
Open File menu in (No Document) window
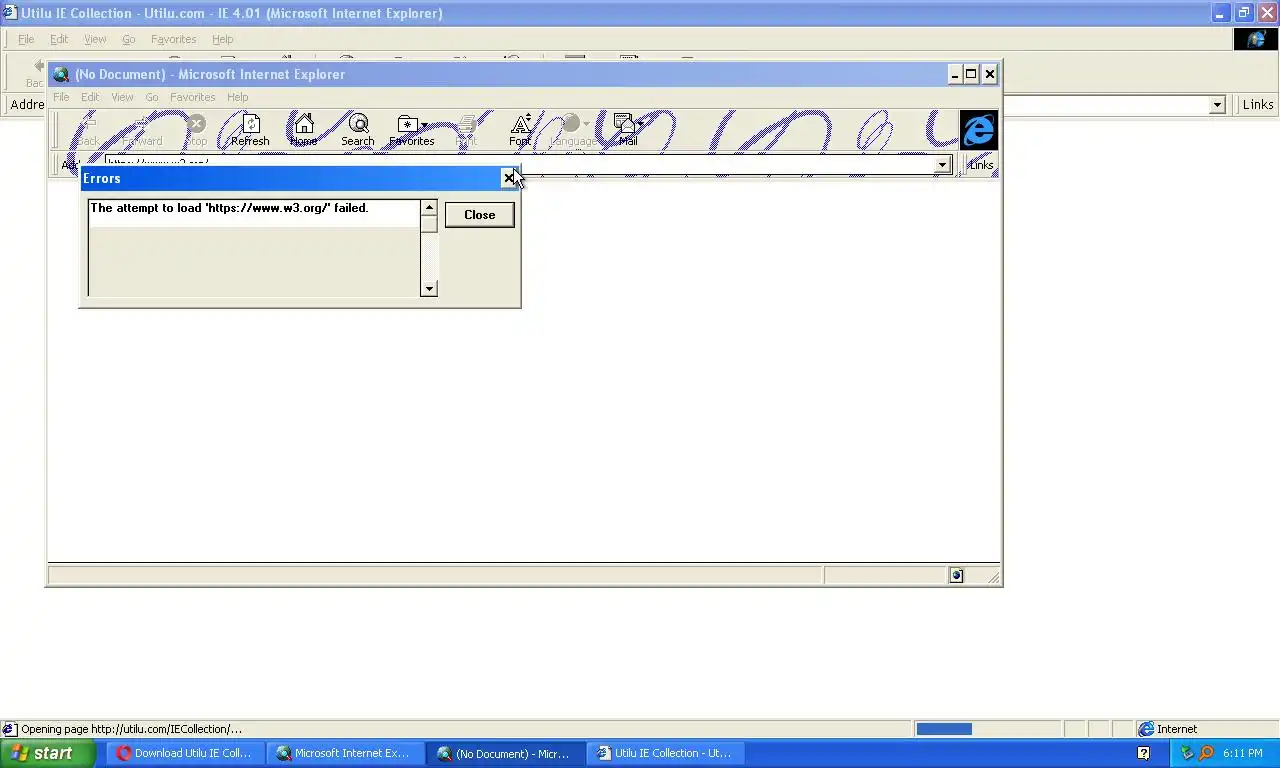pyautogui.click(x=61, y=97)
